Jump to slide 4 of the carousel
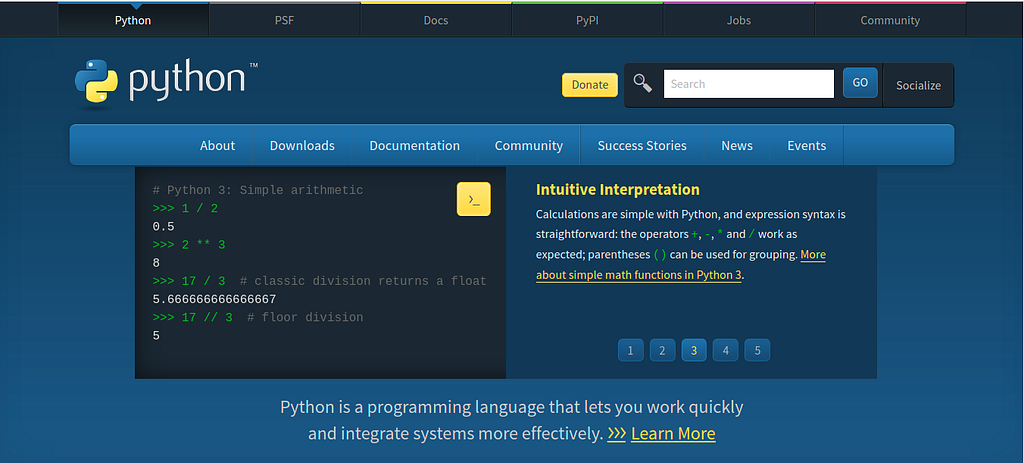1024x463 pixels. tap(726, 350)
